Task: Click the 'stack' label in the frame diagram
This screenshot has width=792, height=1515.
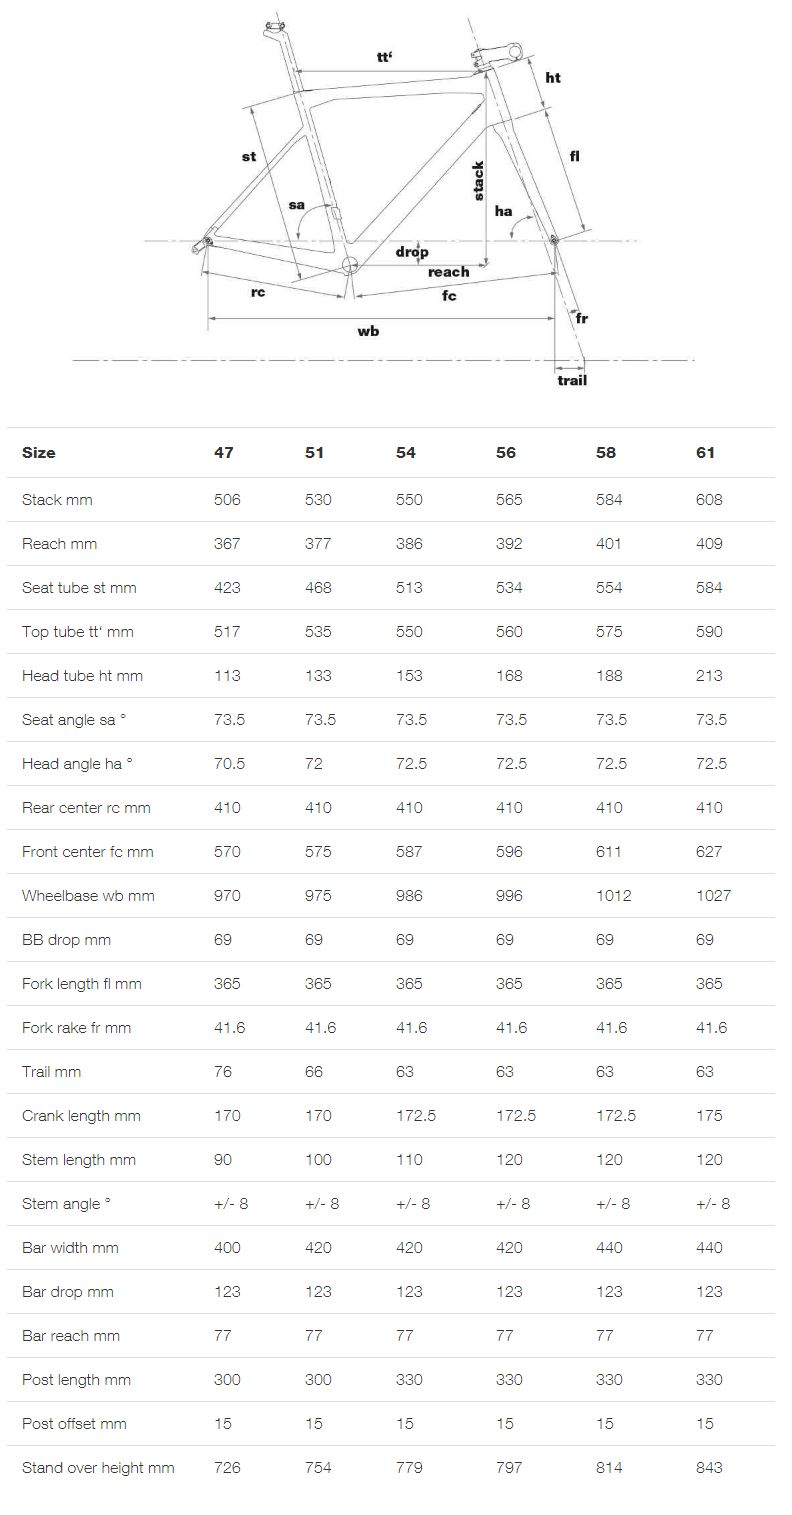Action: coord(478,180)
